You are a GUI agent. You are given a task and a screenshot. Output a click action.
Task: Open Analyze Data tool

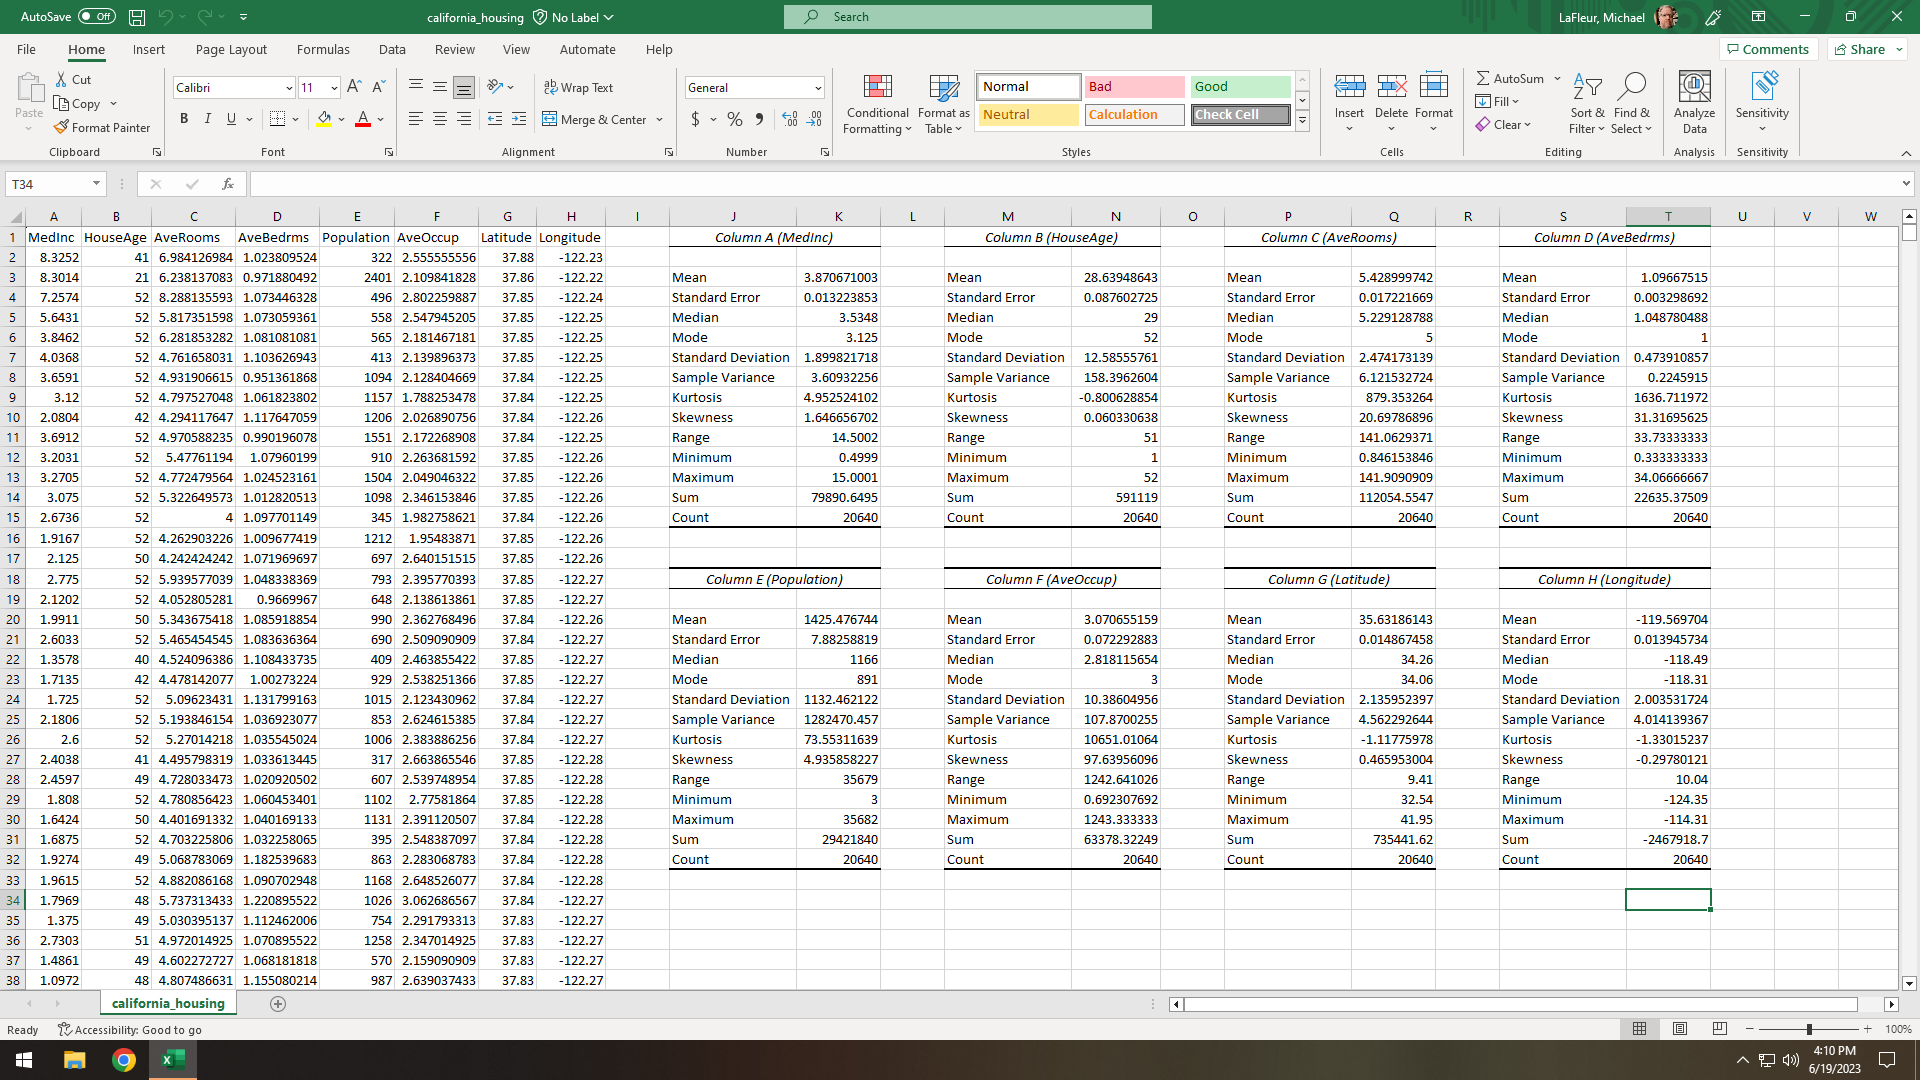click(x=1694, y=88)
